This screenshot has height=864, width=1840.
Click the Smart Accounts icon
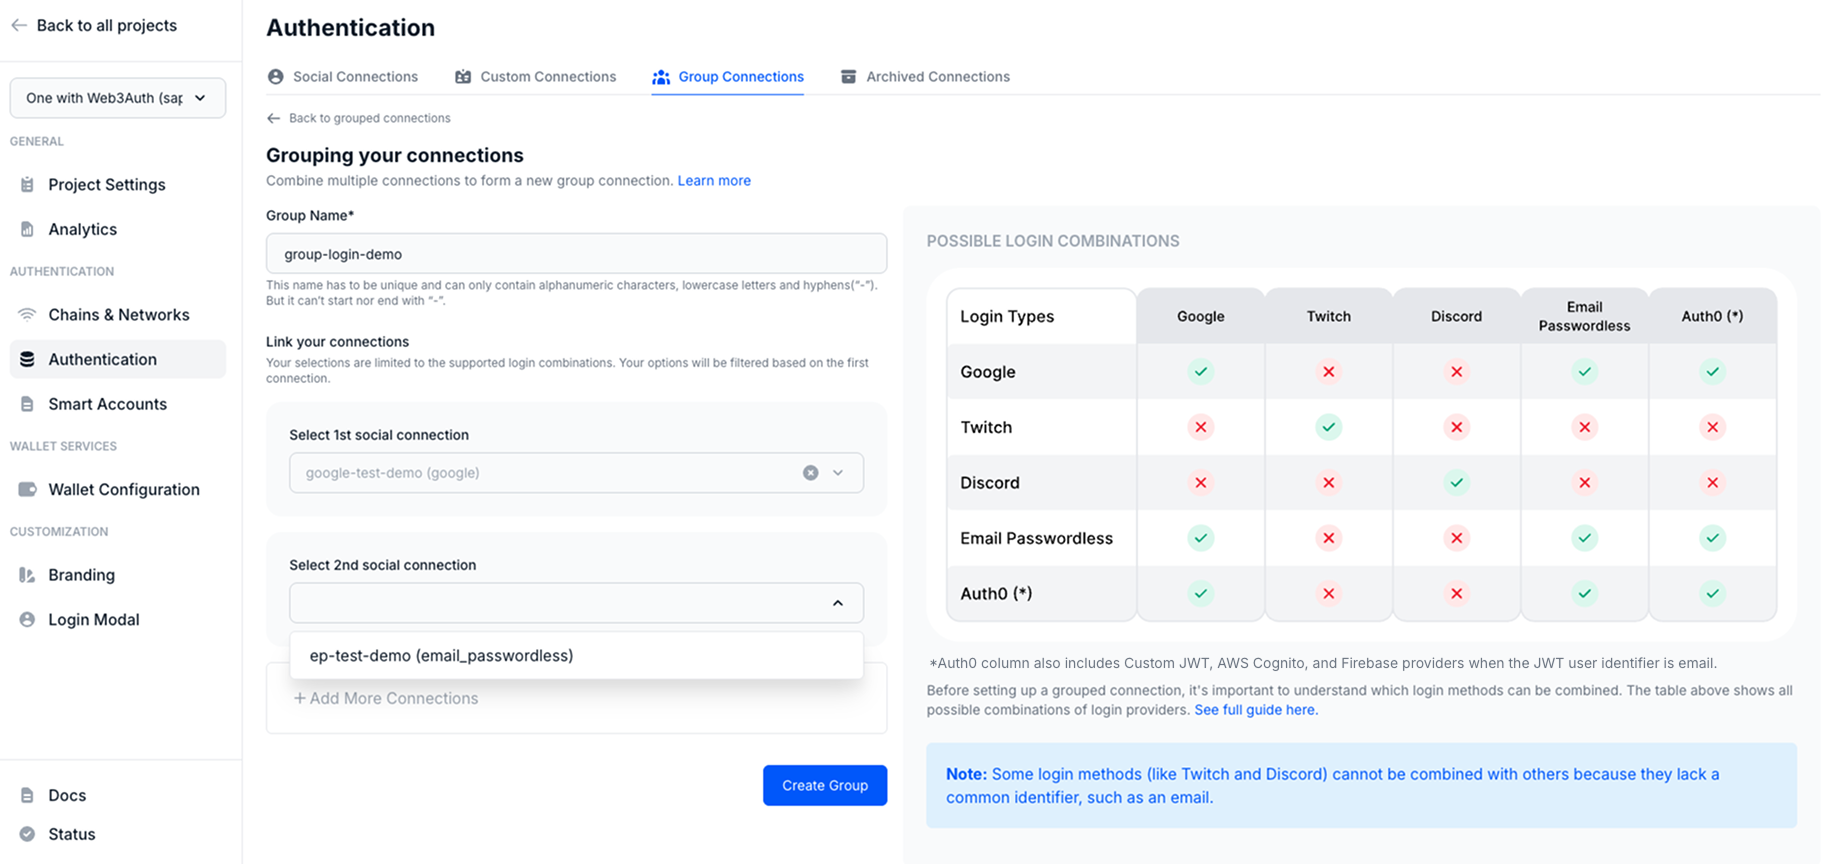tap(27, 404)
